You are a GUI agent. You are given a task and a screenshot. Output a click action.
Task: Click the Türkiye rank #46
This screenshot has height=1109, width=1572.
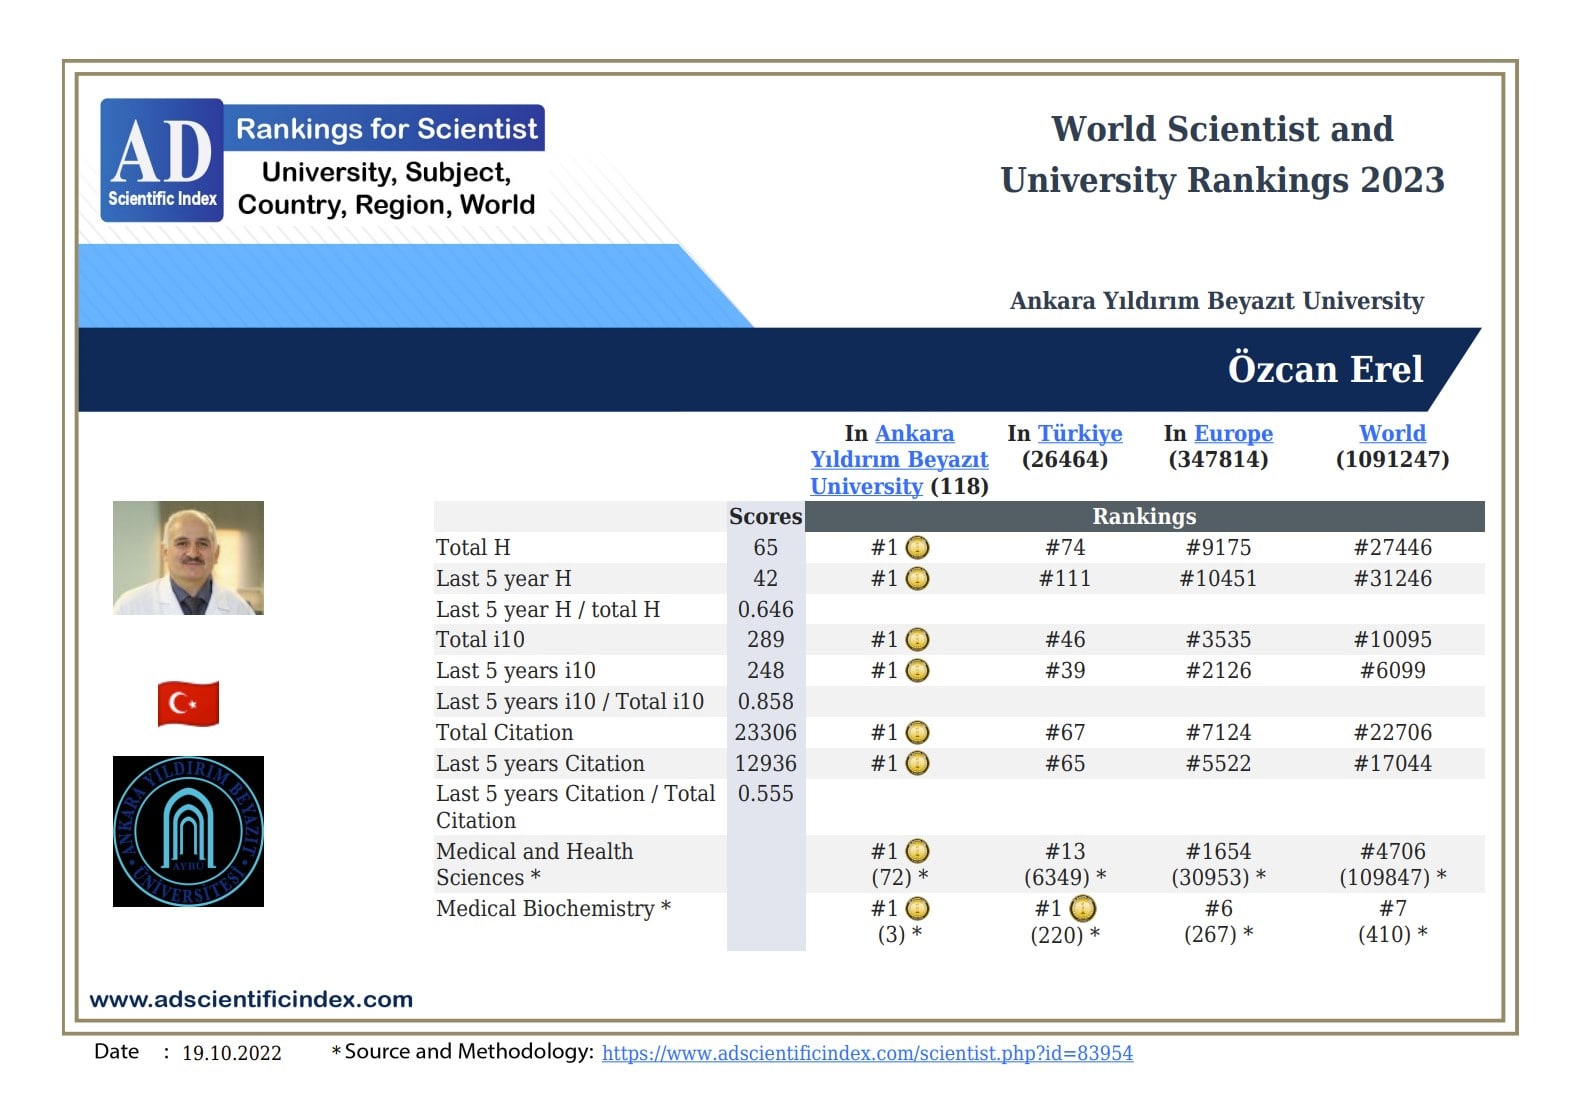(x=1065, y=640)
